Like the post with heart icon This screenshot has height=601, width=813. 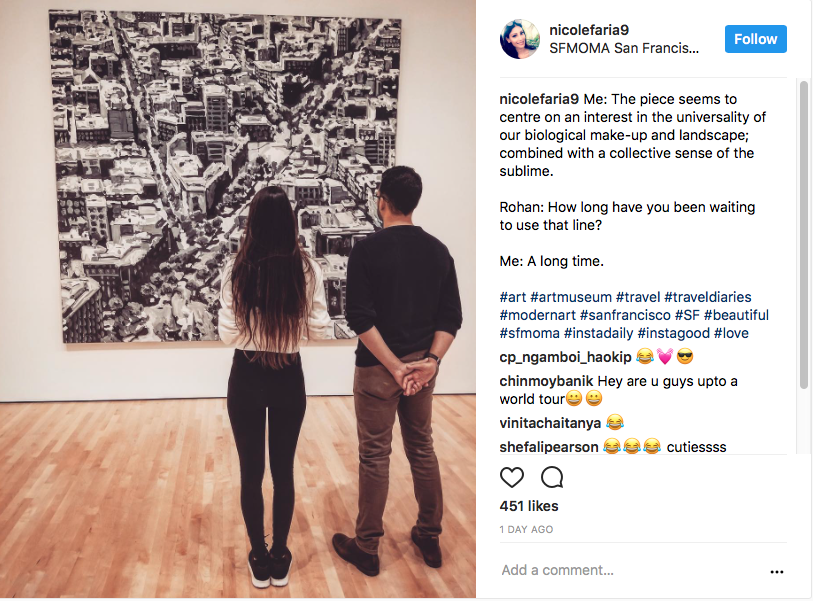click(x=512, y=477)
